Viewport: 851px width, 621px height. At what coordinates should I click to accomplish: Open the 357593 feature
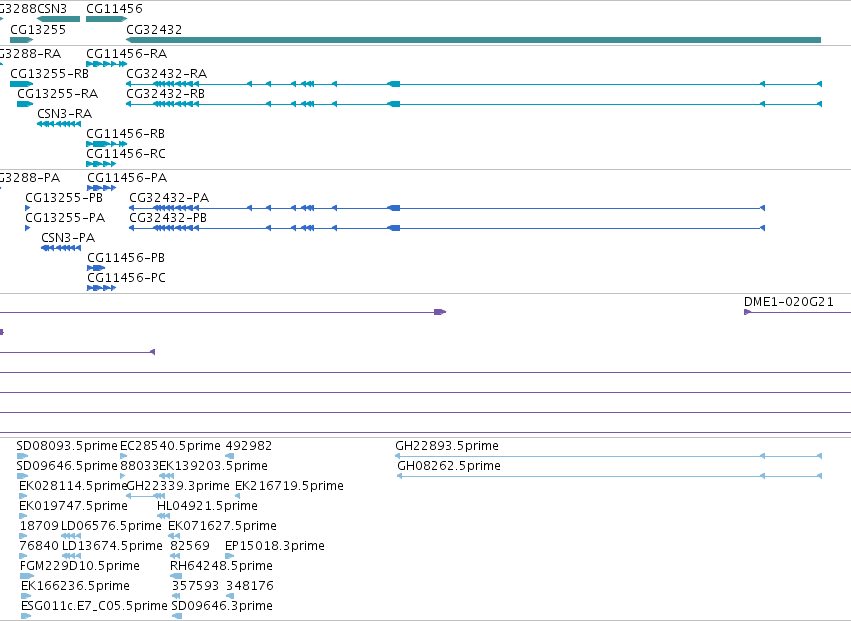[x=176, y=596]
